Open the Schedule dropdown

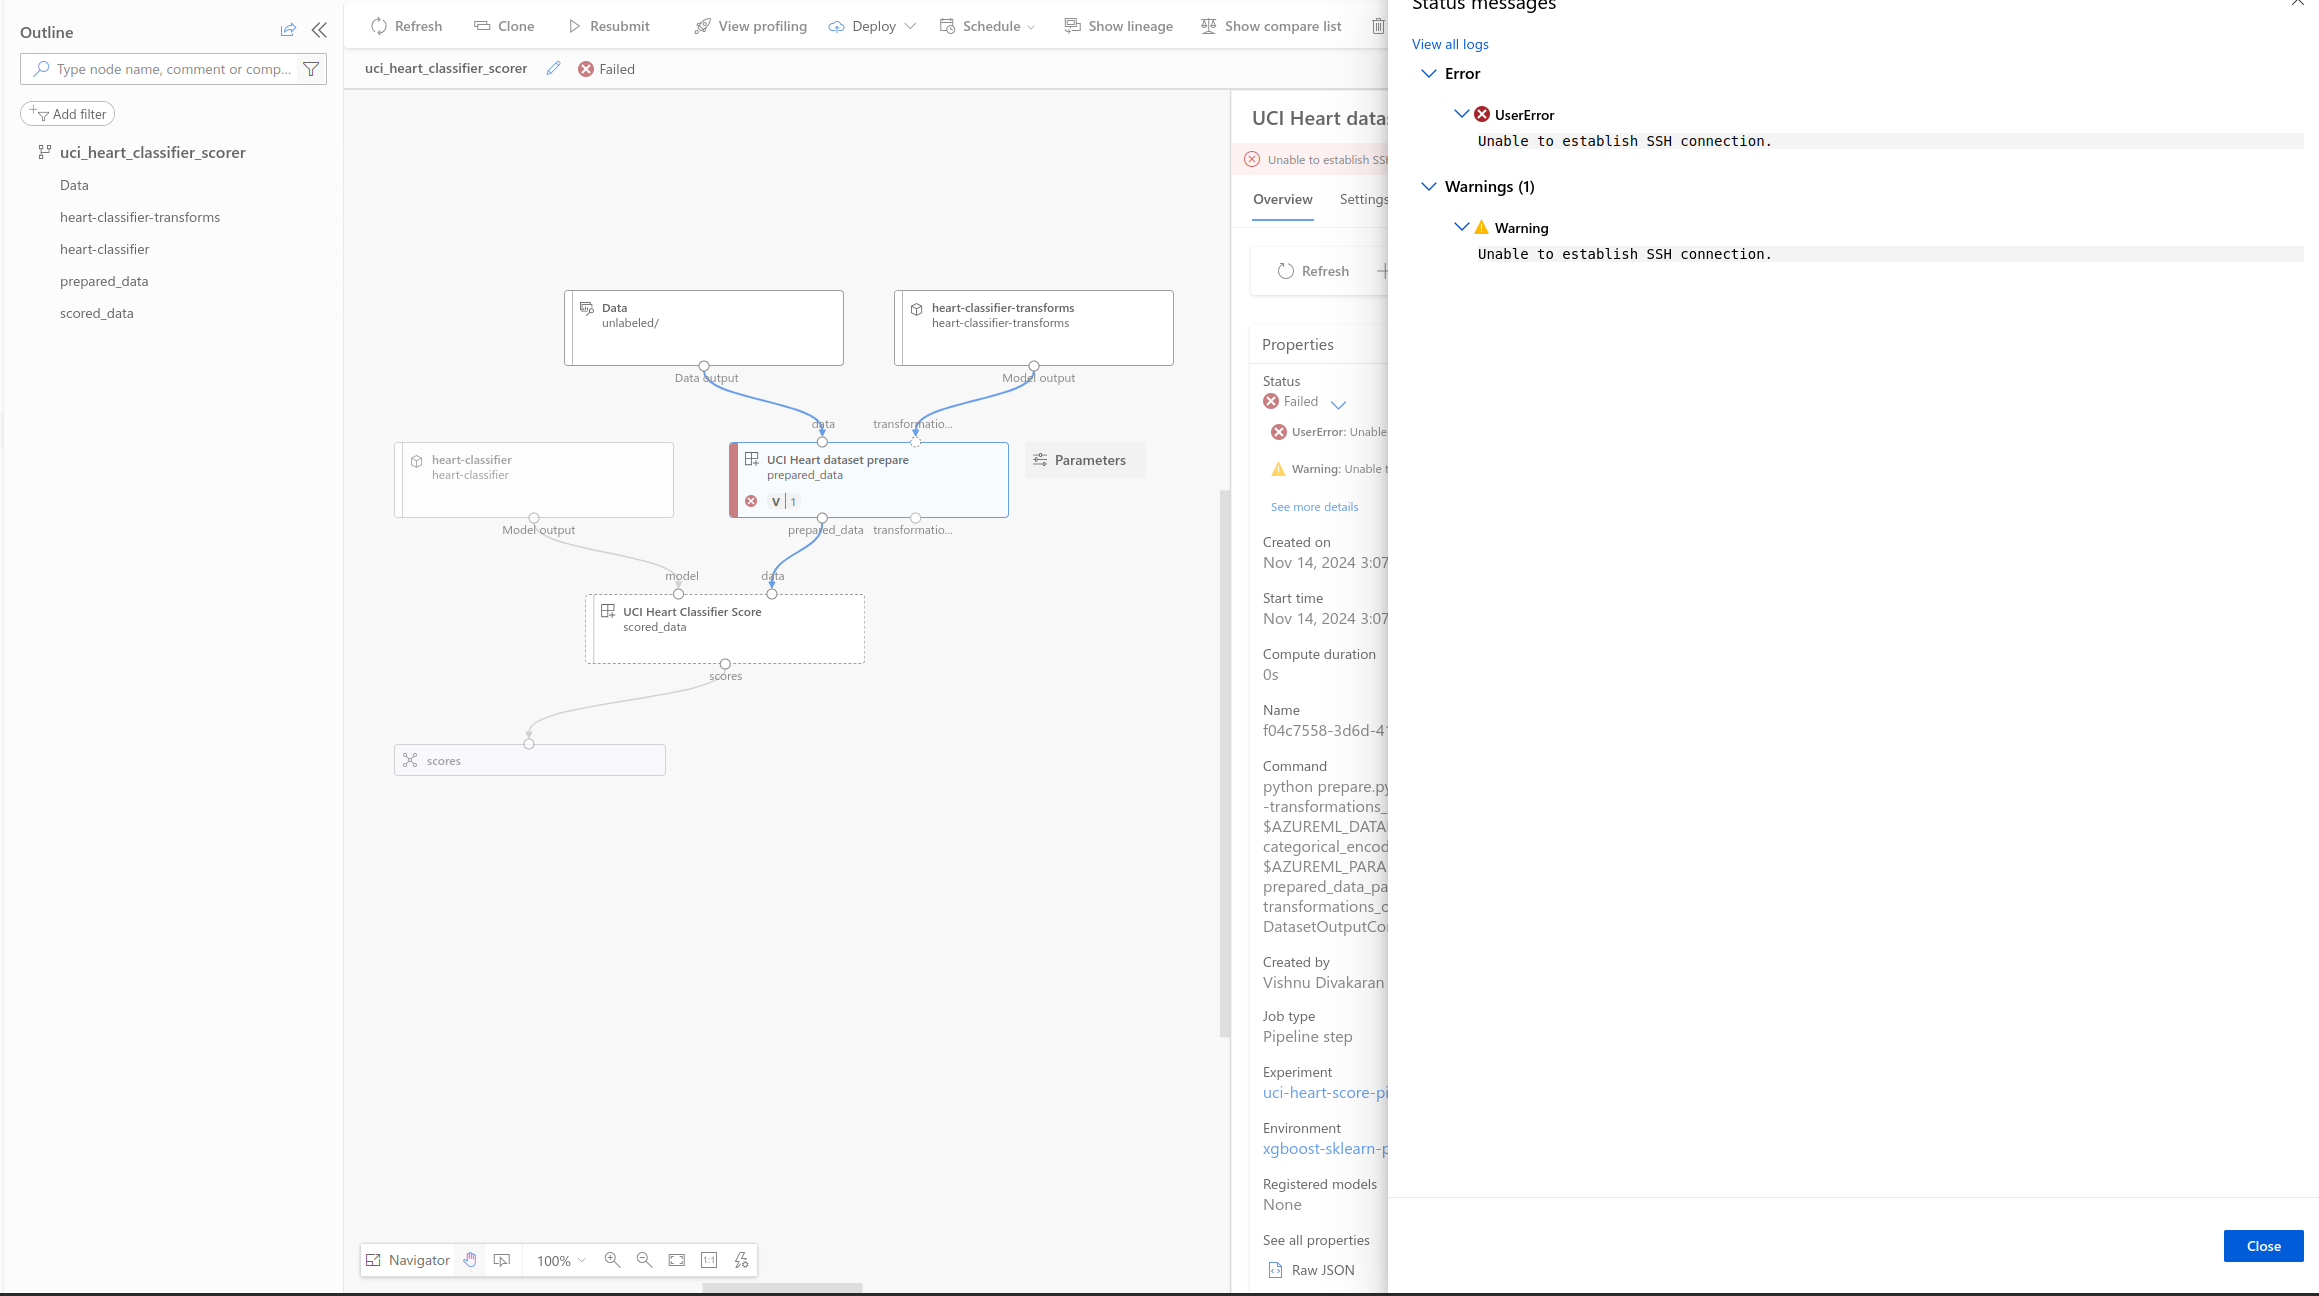click(x=987, y=26)
